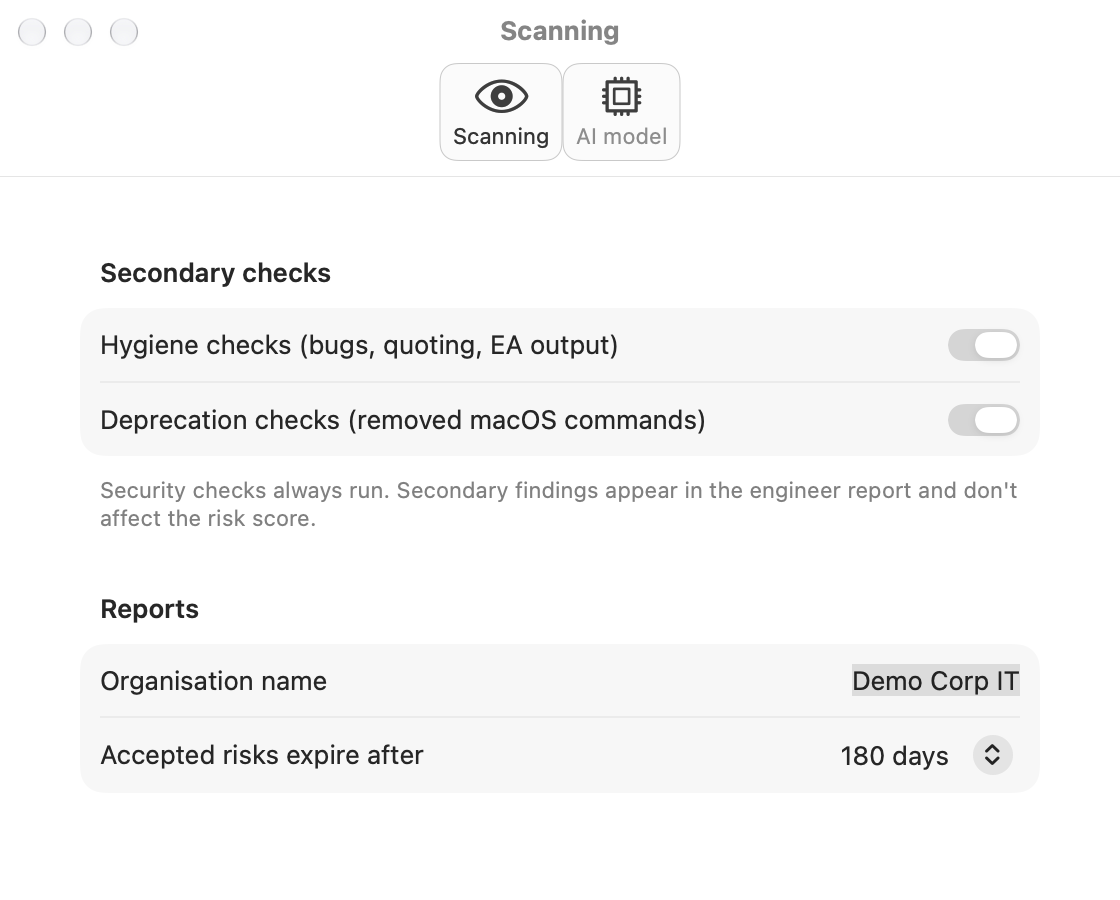The image size is (1120, 900).
Task: Open the accepted risks expiry dropdown
Action: coord(992,755)
